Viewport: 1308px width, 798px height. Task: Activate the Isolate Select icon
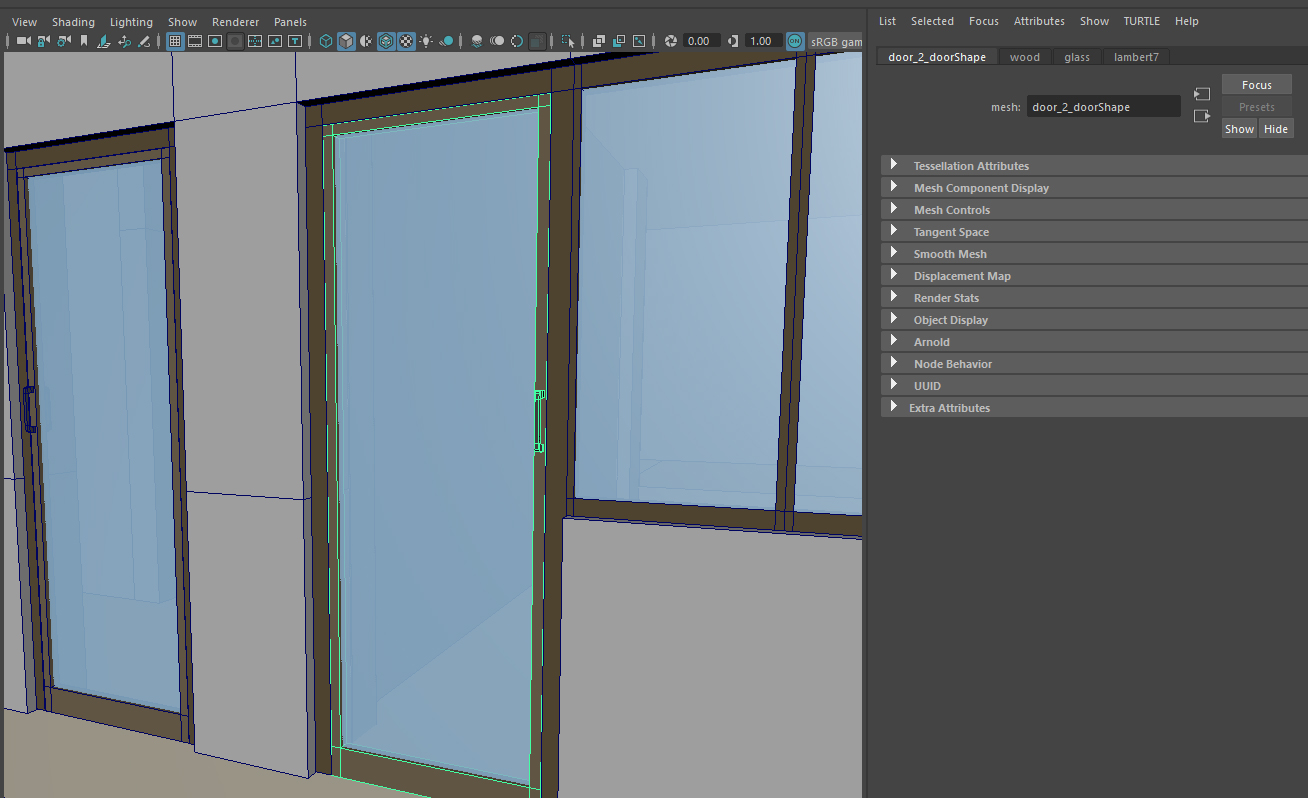(566, 41)
